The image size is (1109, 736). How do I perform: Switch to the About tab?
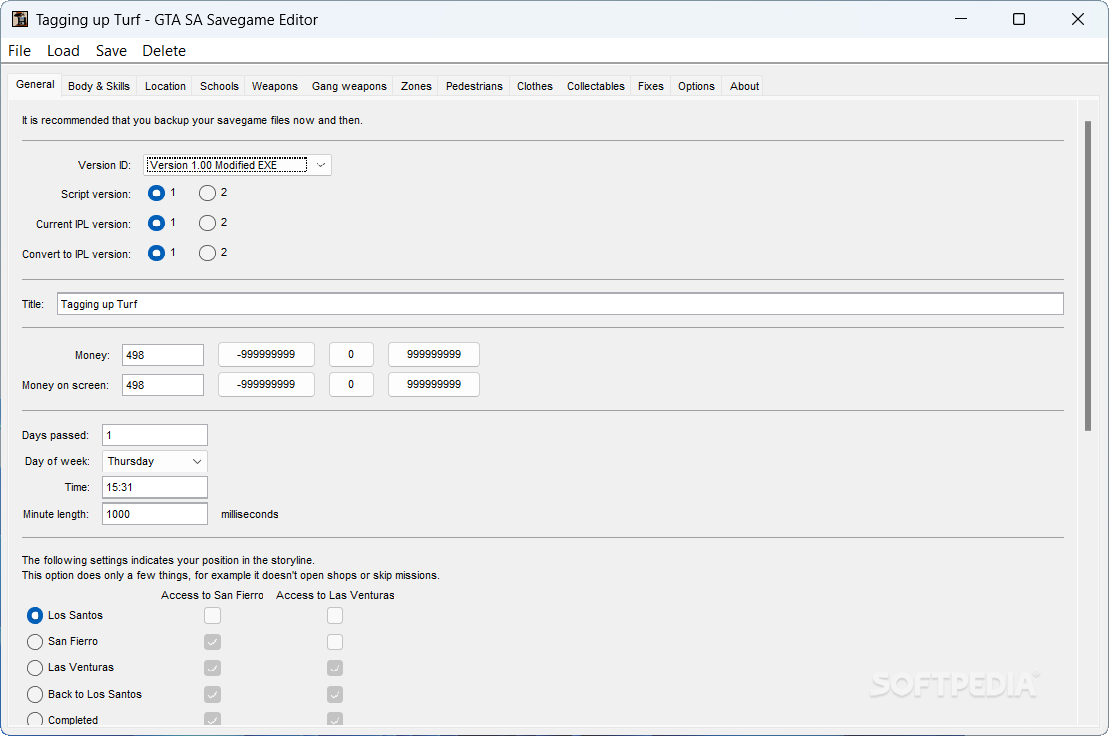[x=744, y=86]
